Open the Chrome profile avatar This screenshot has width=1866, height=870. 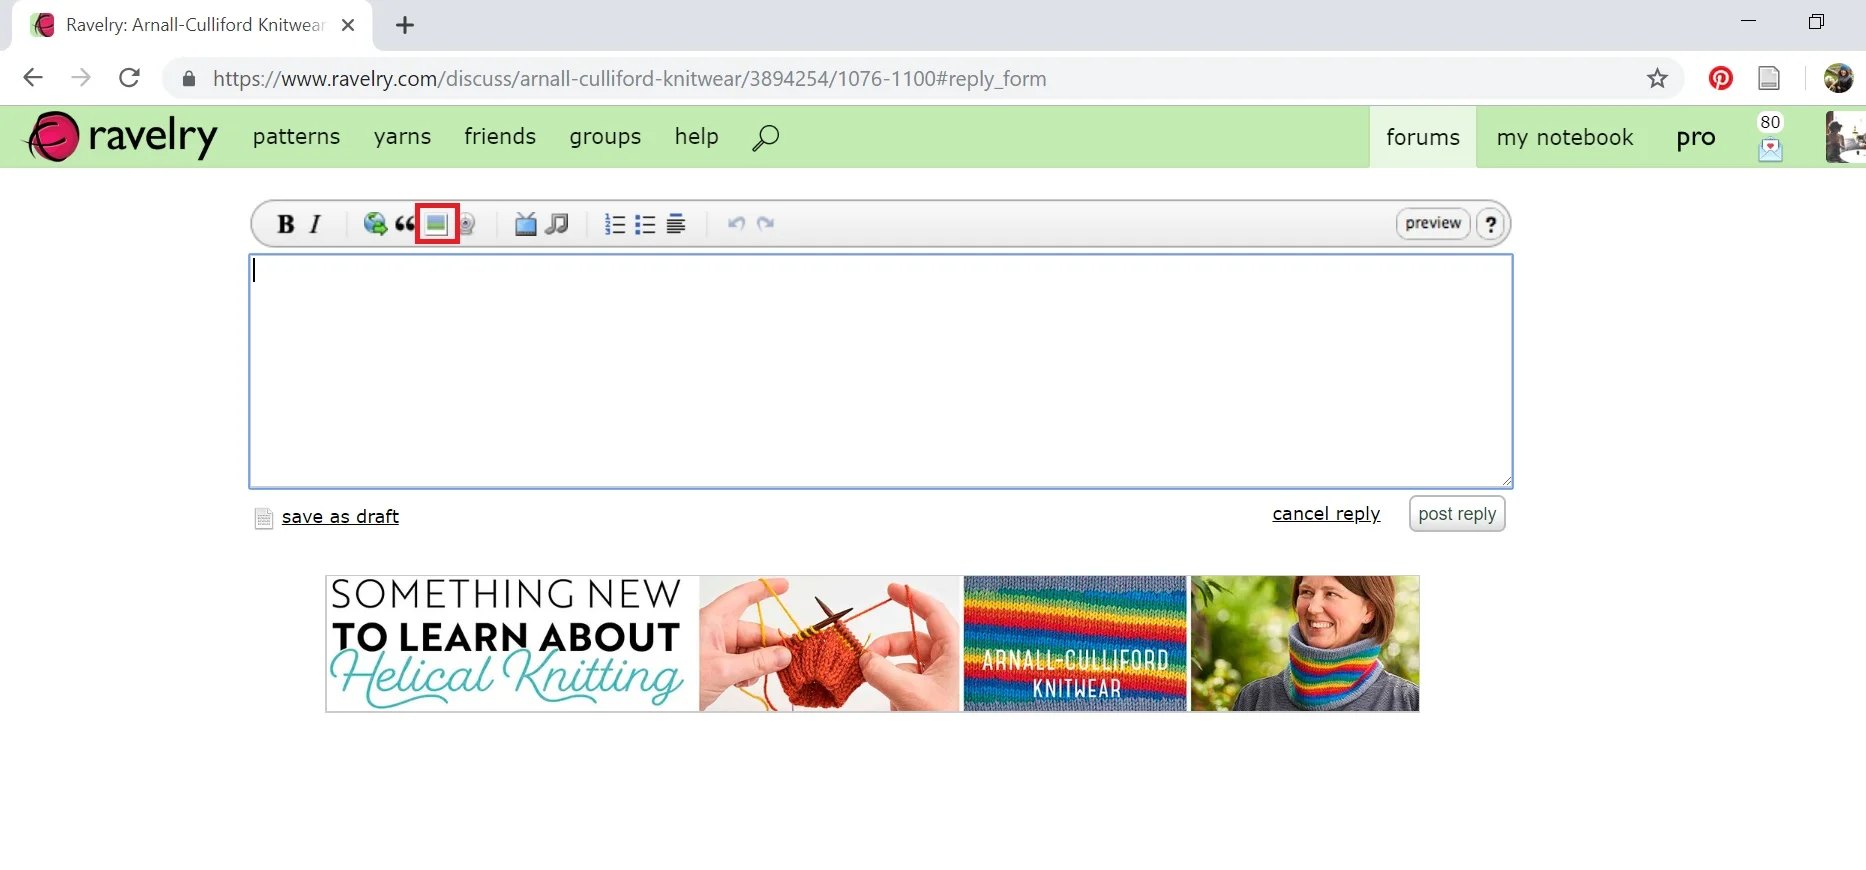[1838, 78]
